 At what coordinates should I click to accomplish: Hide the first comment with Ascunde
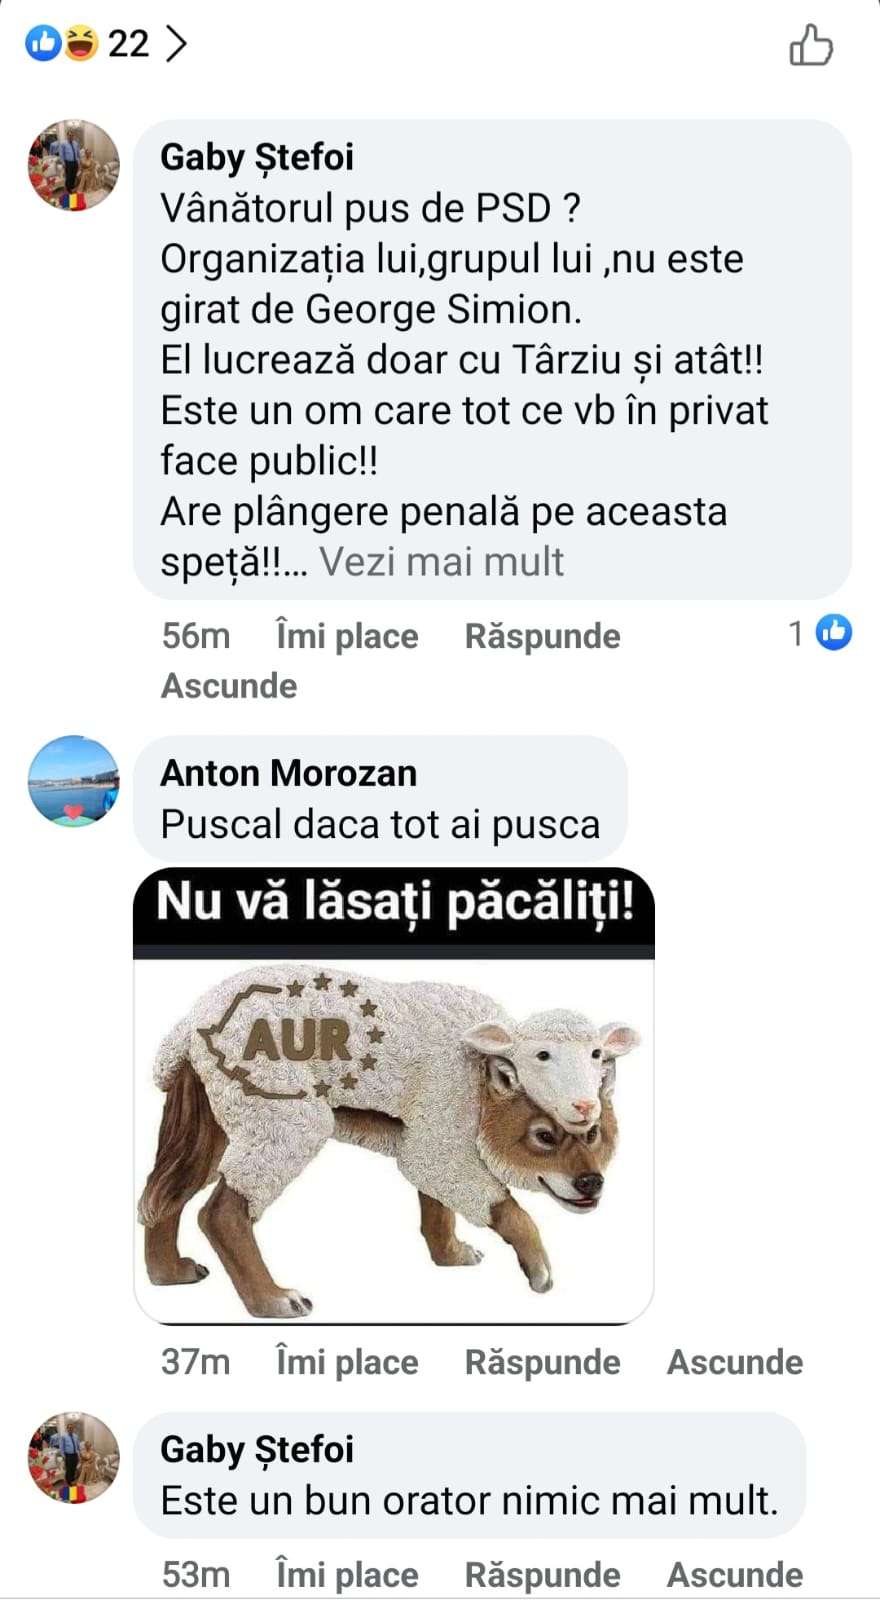(229, 686)
